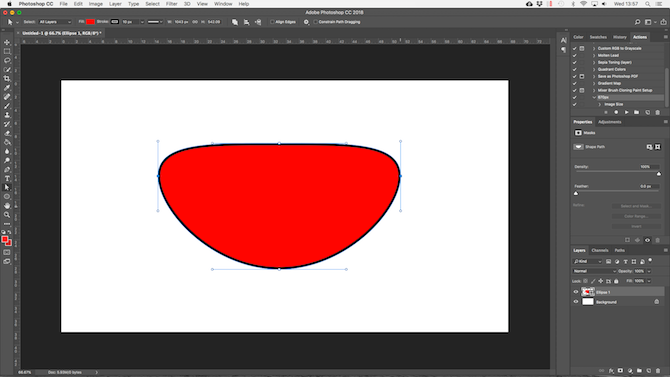
Task: Select the Crop tool
Action: pos(7,79)
